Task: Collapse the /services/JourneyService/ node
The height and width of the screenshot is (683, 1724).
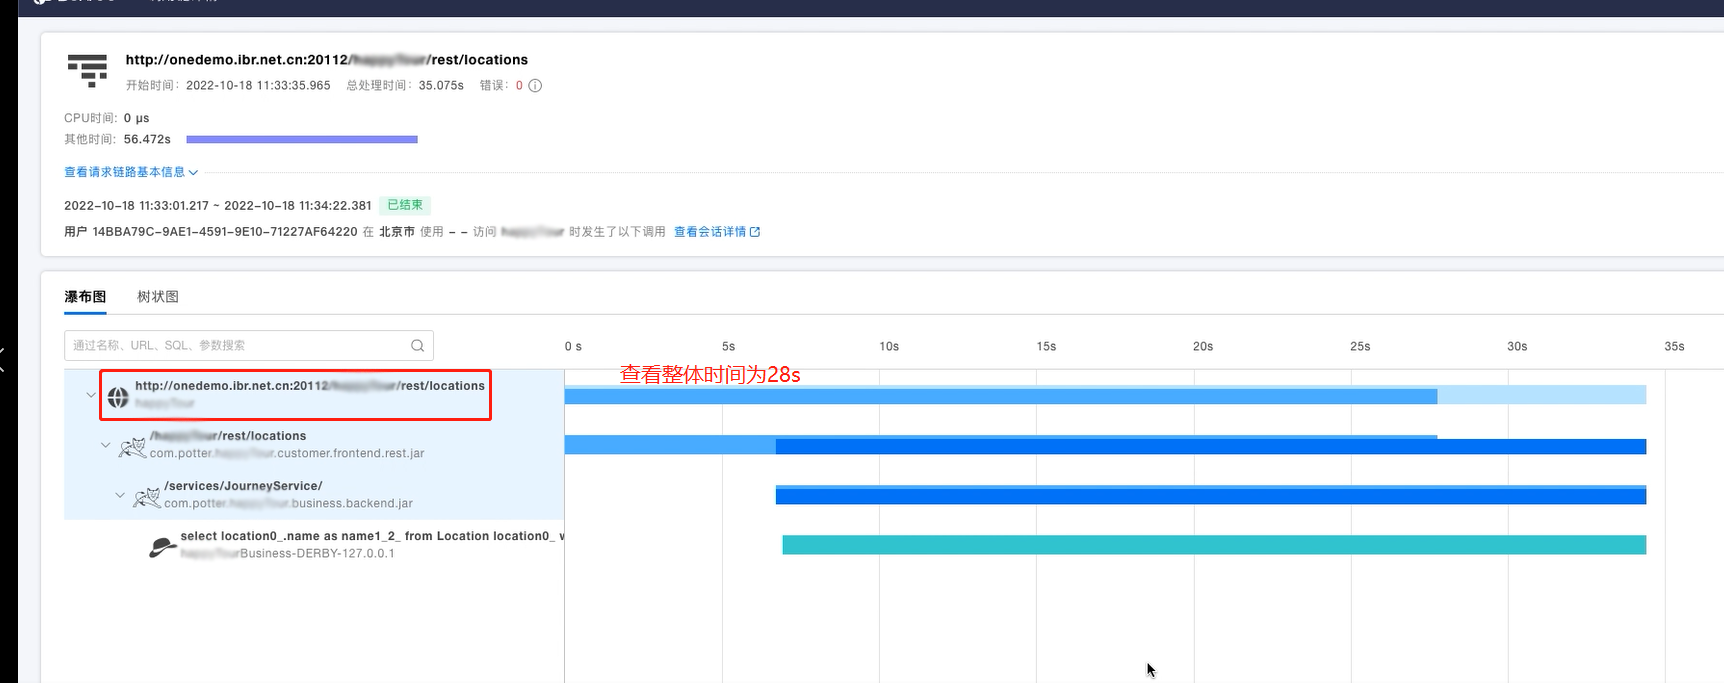Action: 120,495
